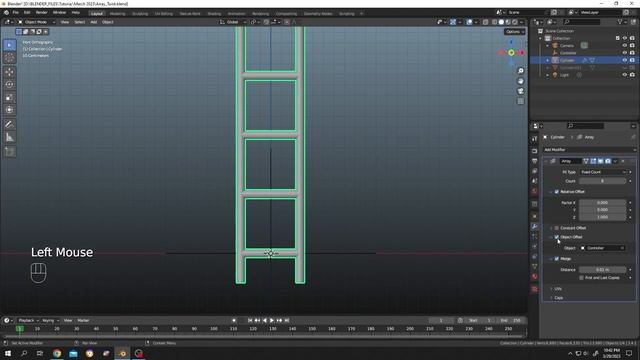This screenshot has width=640, height=360.
Task: Open the Render menu
Action: tap(42, 13)
